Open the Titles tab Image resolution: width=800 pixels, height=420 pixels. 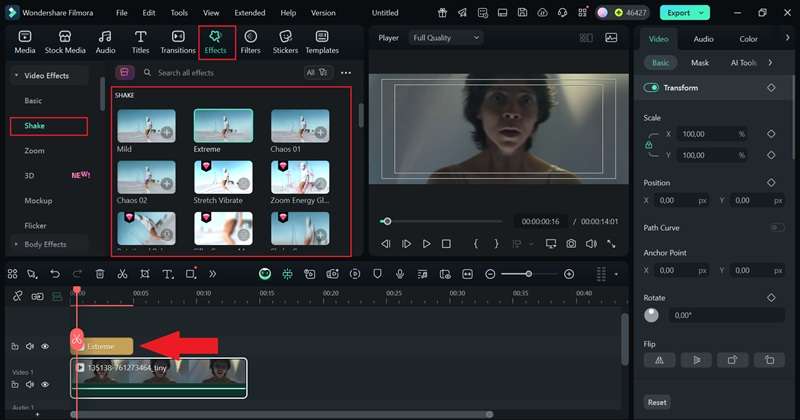[x=140, y=42]
